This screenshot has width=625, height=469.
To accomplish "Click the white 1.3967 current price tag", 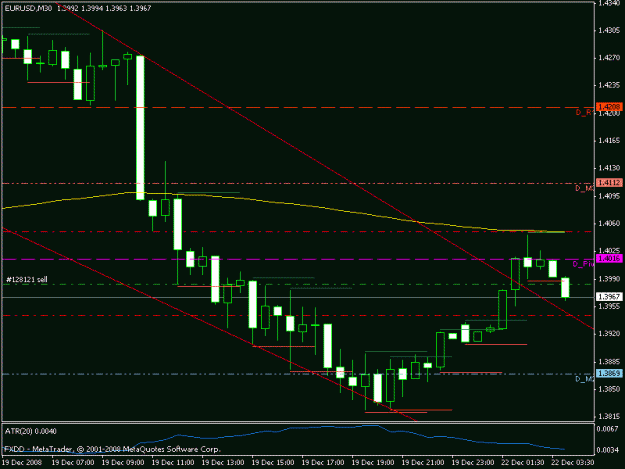I will [x=609, y=297].
